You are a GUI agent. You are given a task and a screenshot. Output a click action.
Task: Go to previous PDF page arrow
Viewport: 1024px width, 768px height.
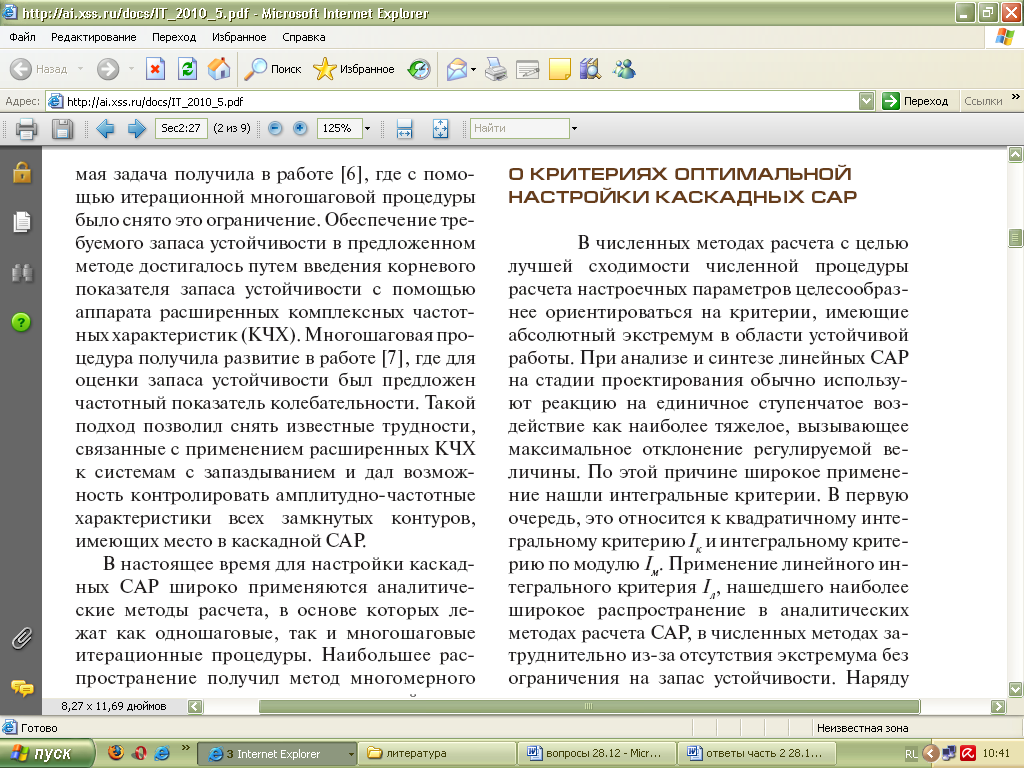tap(105, 129)
